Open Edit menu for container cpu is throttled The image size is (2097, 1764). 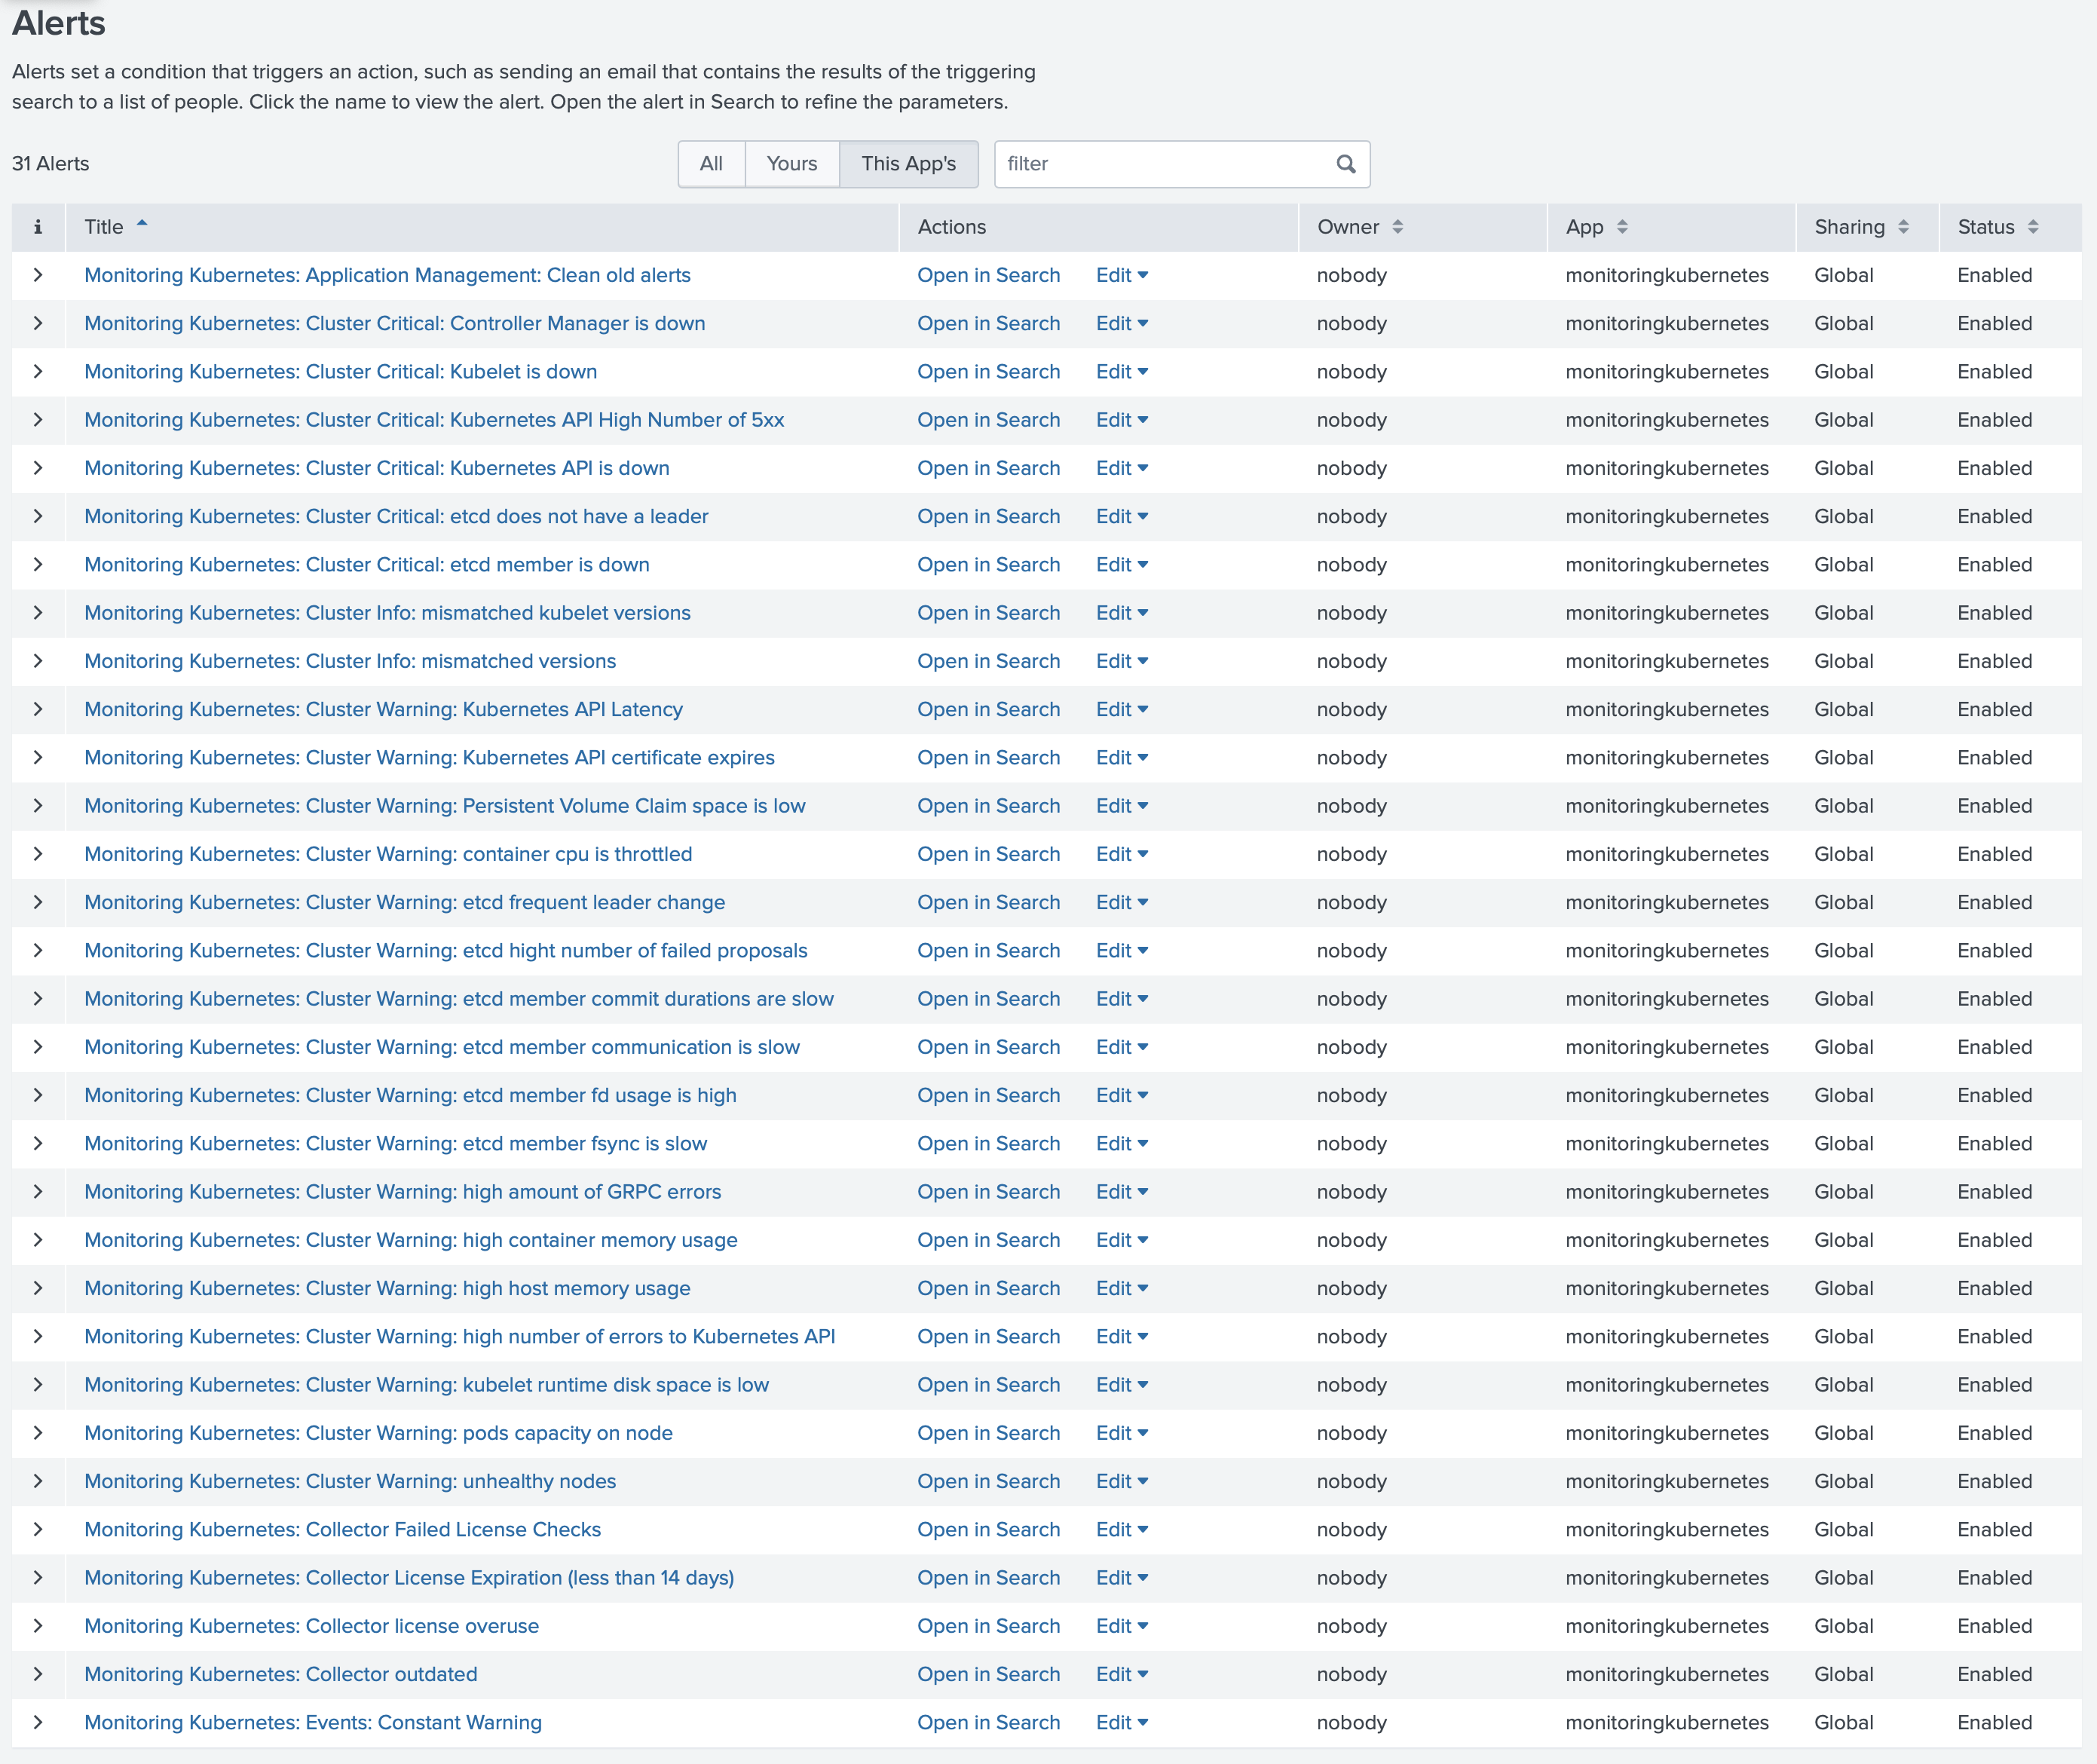[1122, 854]
